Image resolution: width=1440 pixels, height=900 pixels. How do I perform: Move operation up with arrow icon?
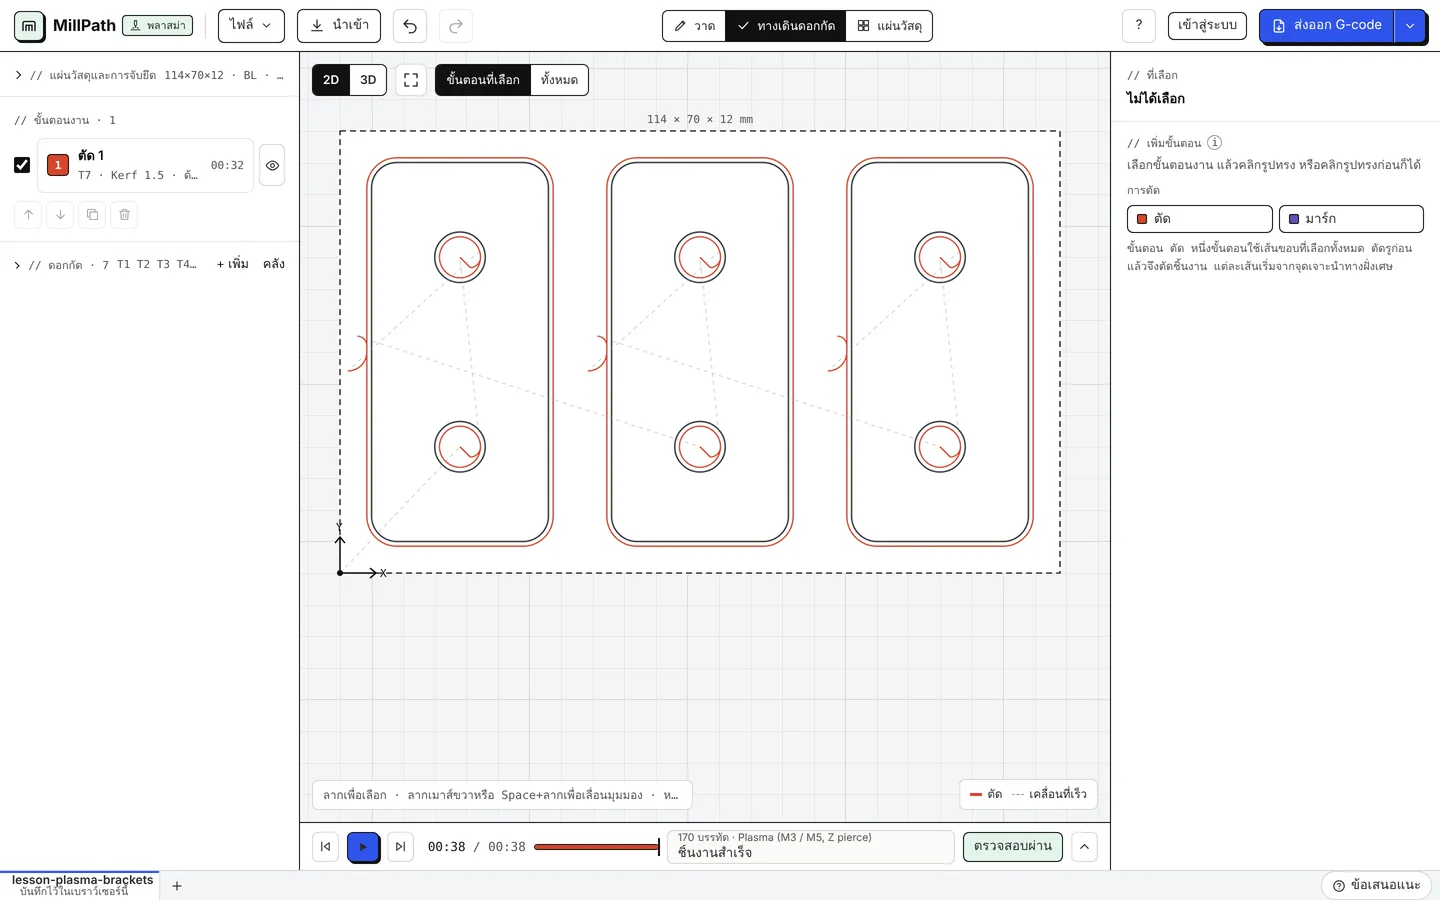point(28,214)
